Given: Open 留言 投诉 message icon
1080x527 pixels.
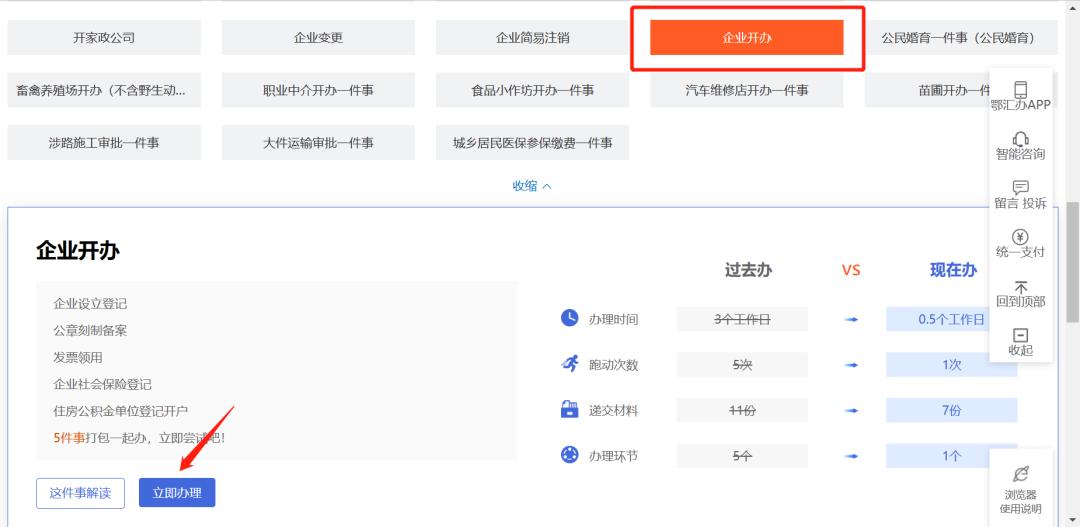Looking at the screenshot, I should point(1020,187).
